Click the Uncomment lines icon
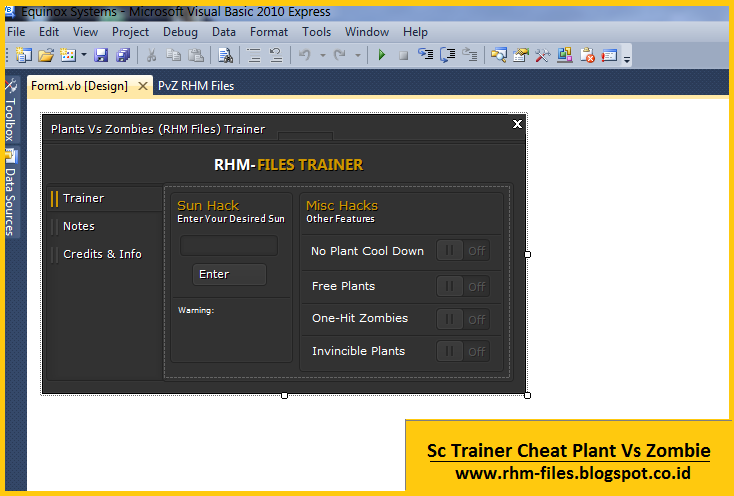 [x=276, y=55]
